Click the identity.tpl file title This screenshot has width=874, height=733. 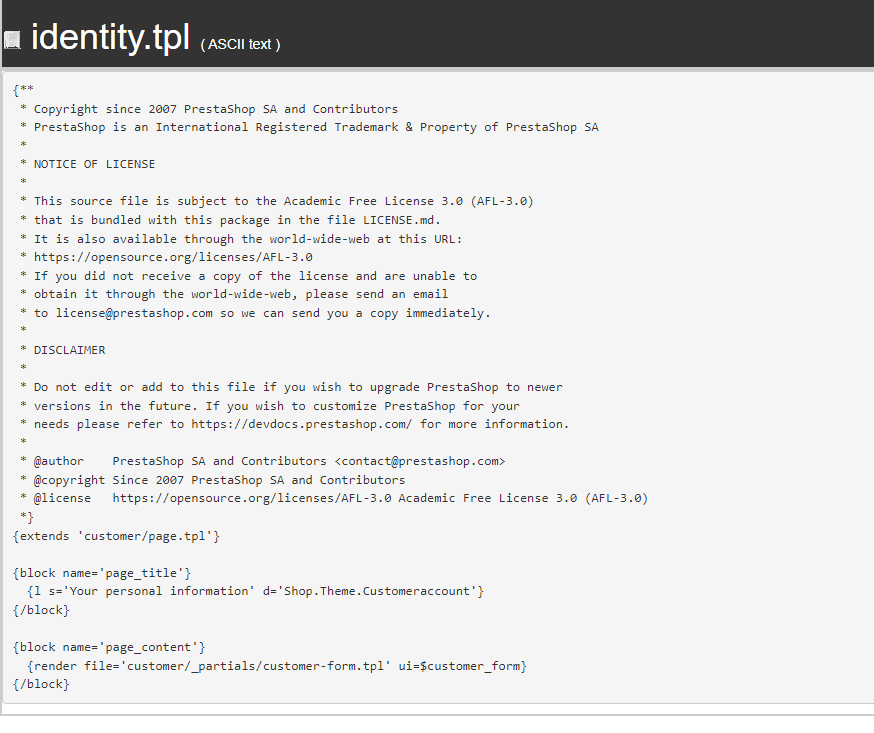(110, 37)
